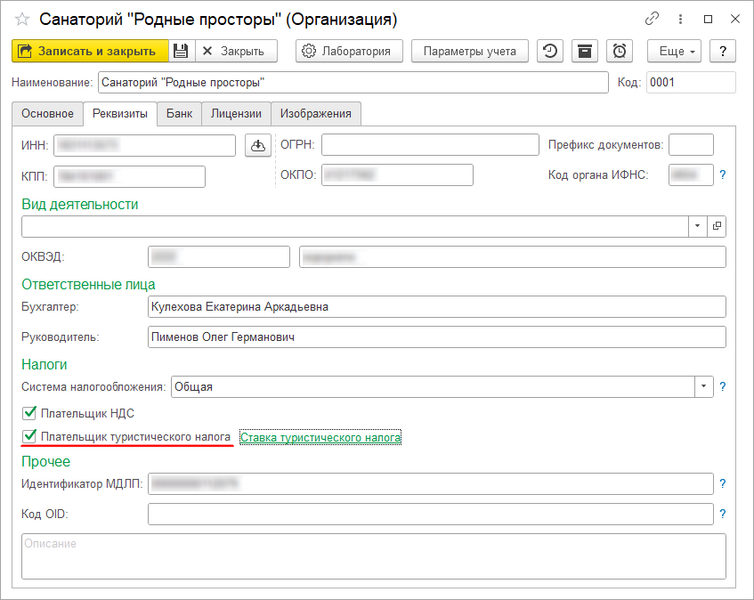Open the history clock icon
This screenshot has height=600, width=754.
tap(550, 51)
